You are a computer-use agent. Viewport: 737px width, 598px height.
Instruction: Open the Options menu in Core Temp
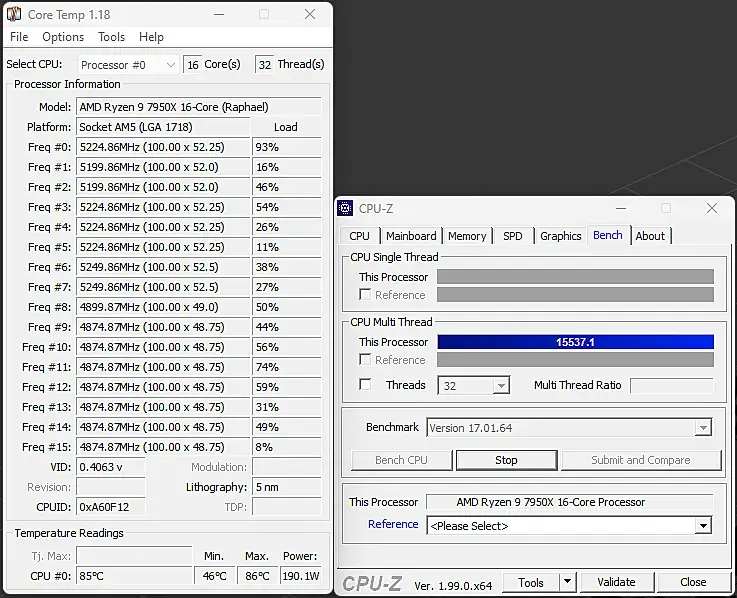coord(63,37)
